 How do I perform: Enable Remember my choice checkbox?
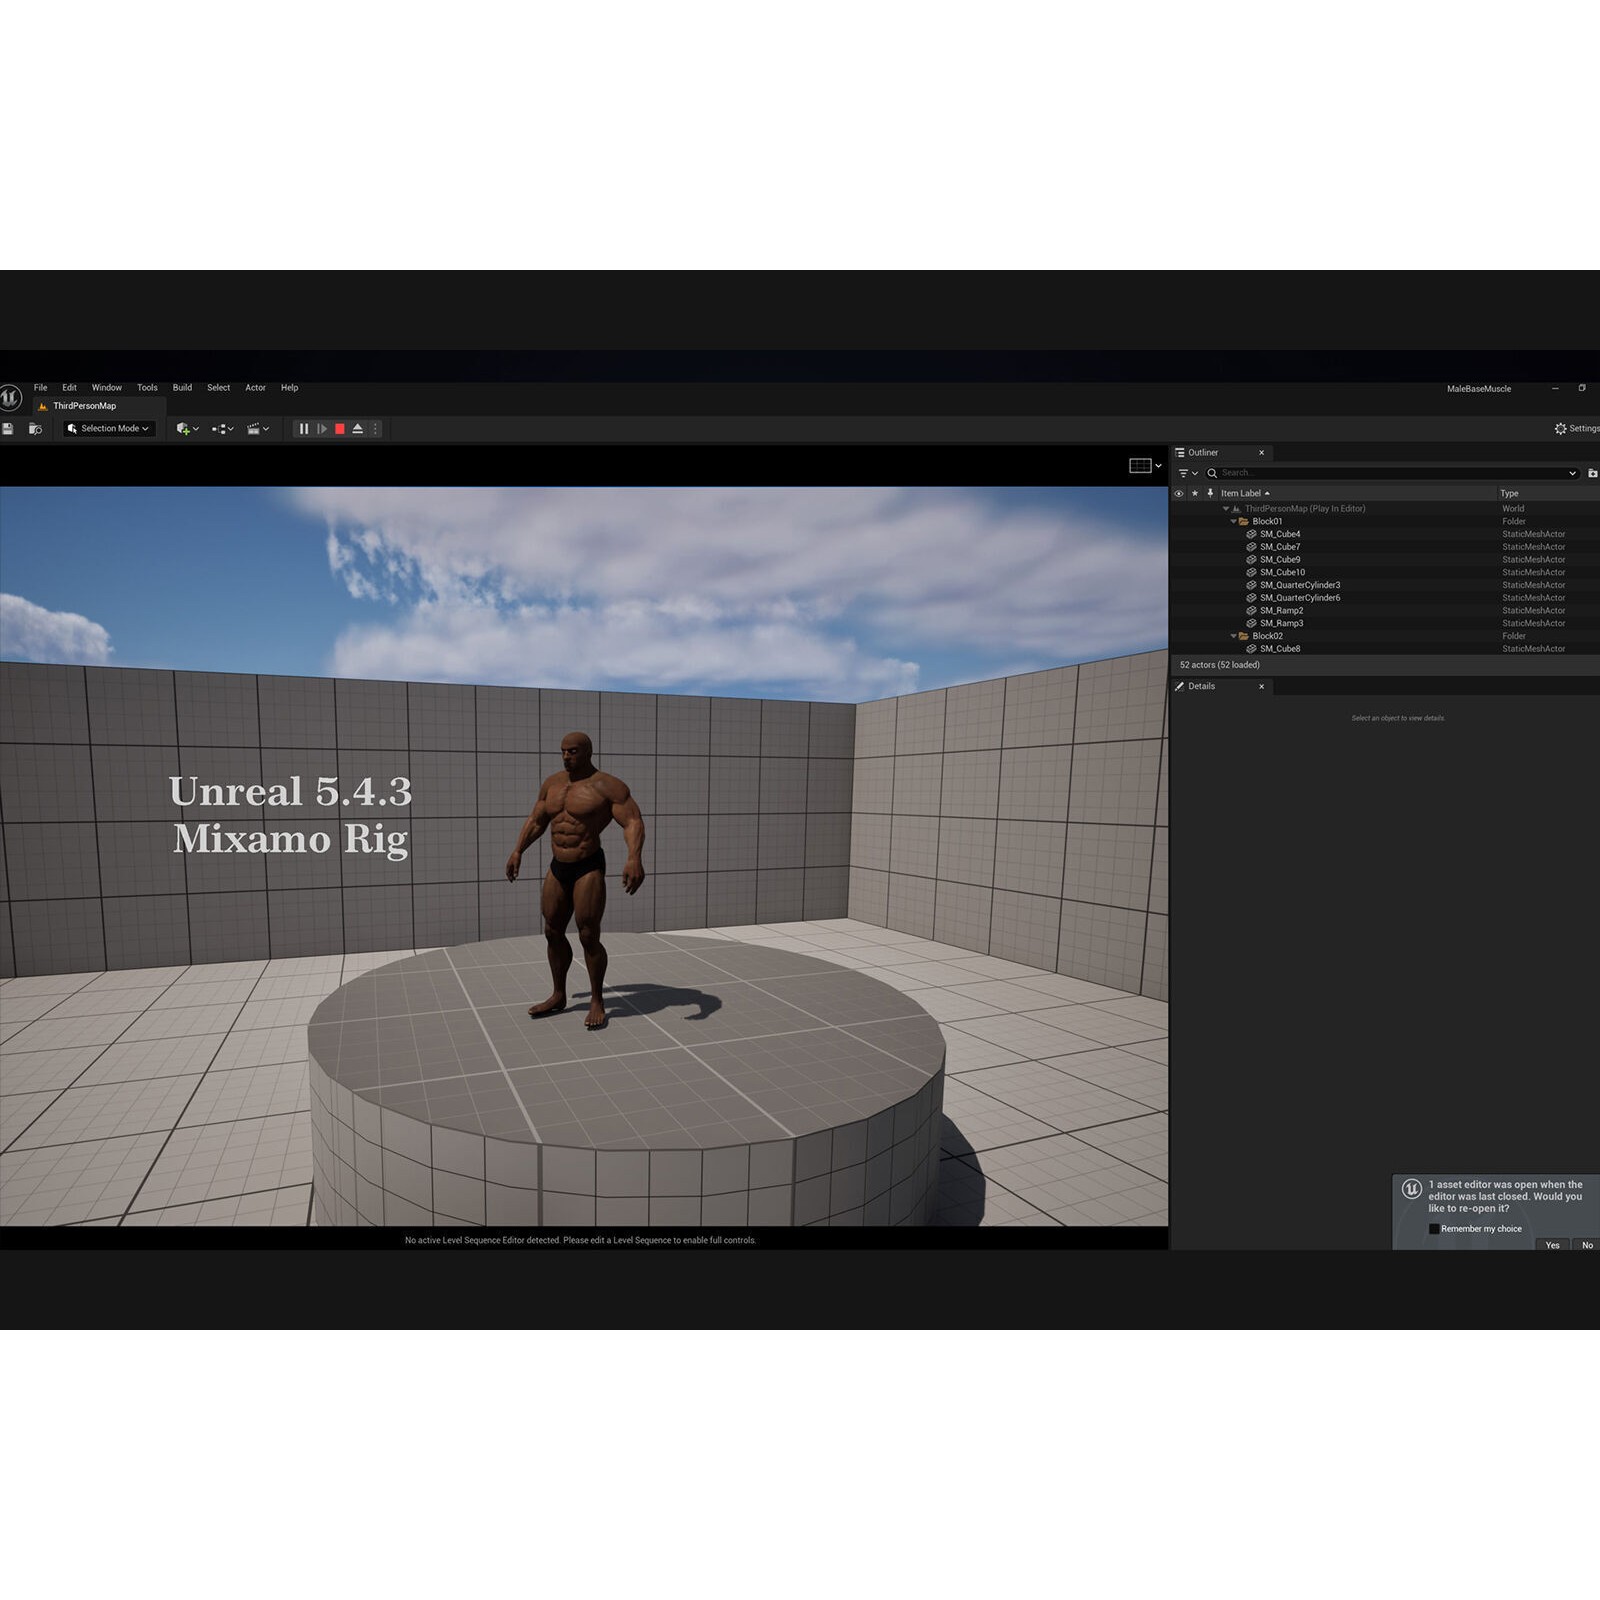pyautogui.click(x=1434, y=1229)
